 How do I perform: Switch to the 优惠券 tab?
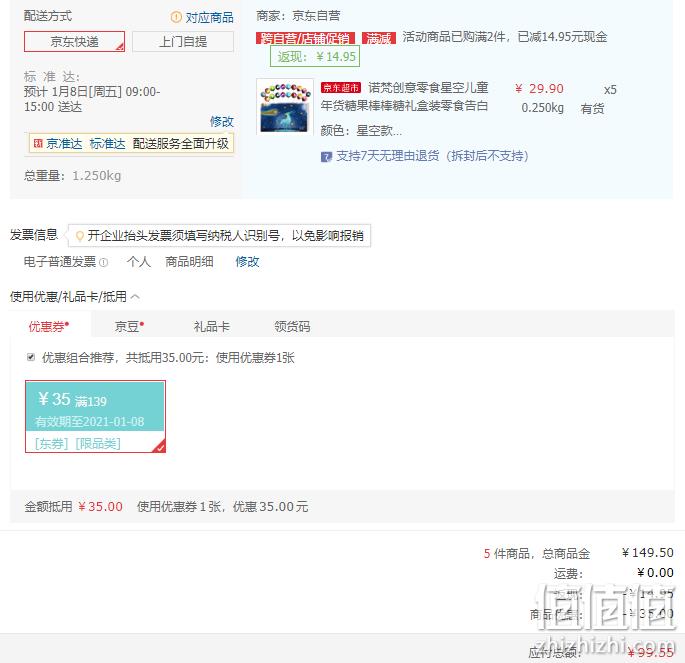(x=48, y=326)
